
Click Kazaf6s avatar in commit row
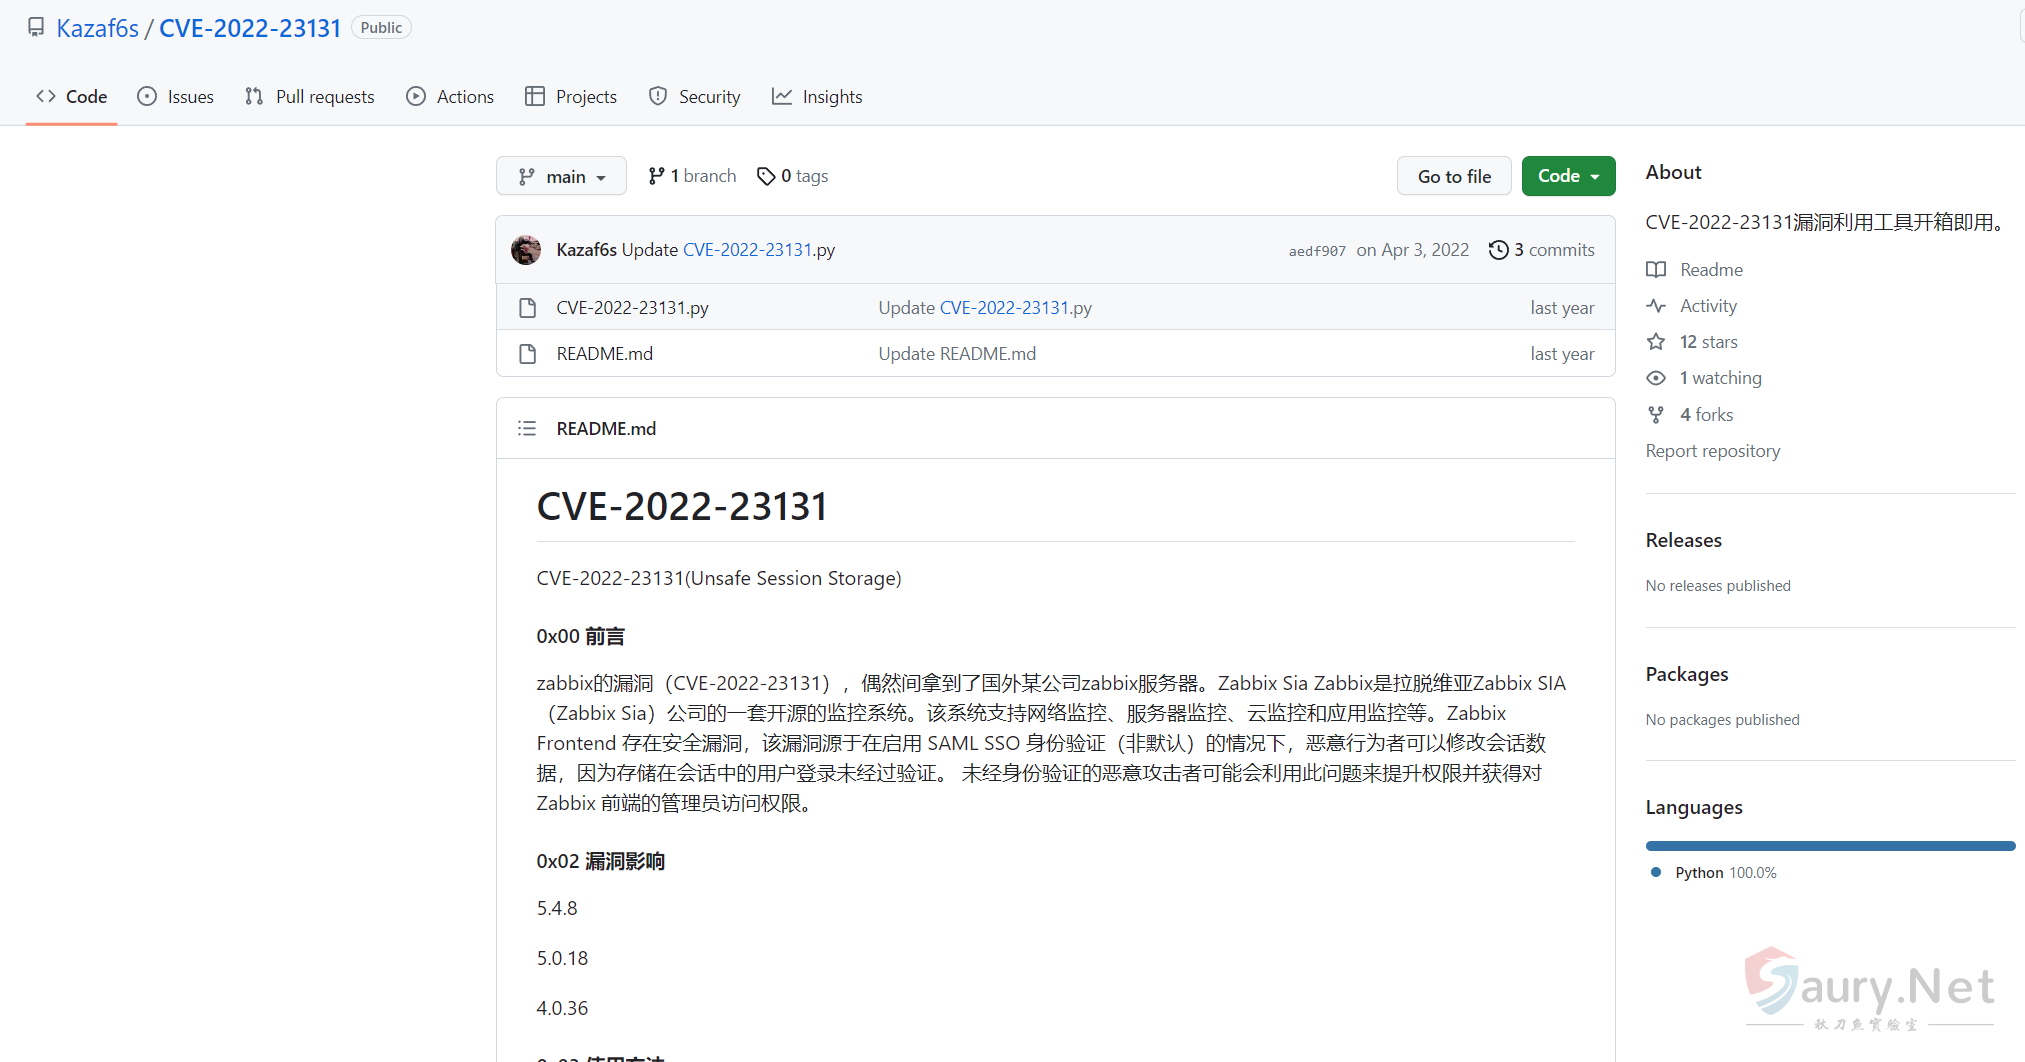pyautogui.click(x=526, y=250)
